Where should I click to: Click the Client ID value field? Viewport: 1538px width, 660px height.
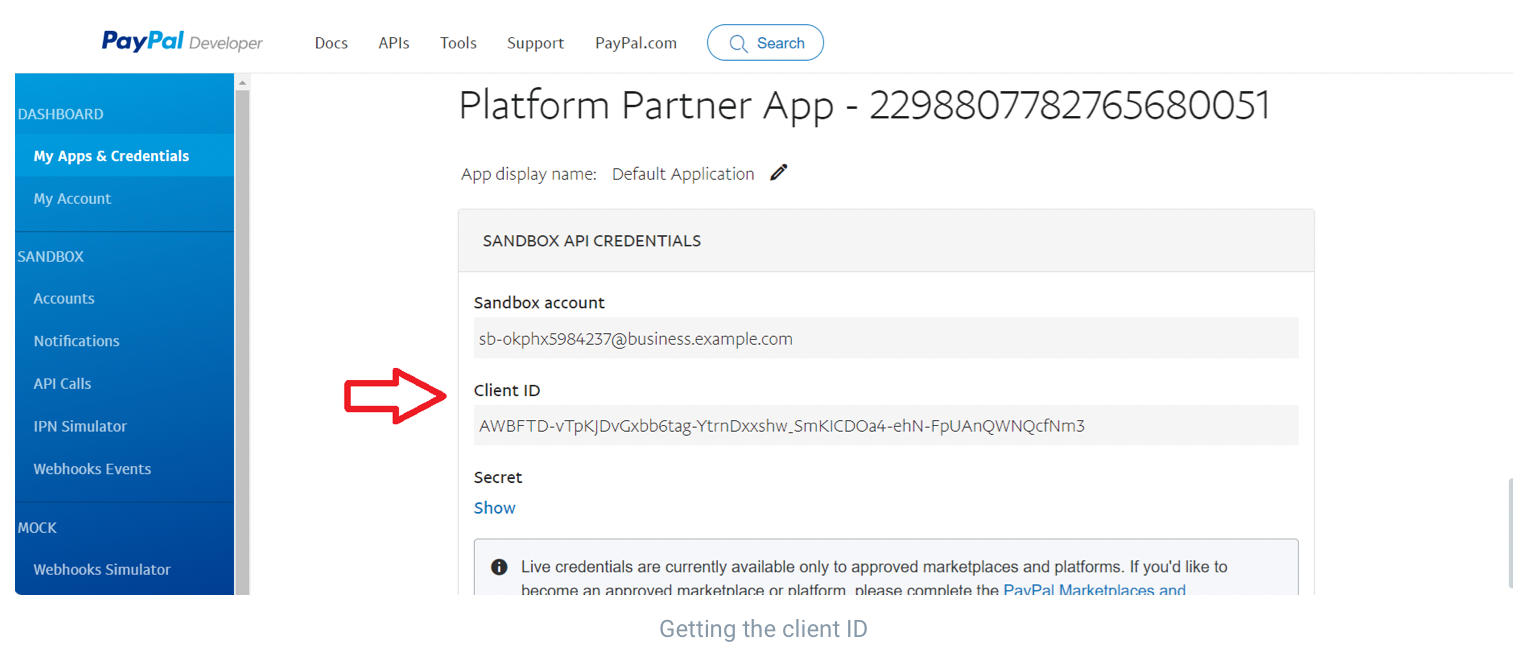(885, 425)
